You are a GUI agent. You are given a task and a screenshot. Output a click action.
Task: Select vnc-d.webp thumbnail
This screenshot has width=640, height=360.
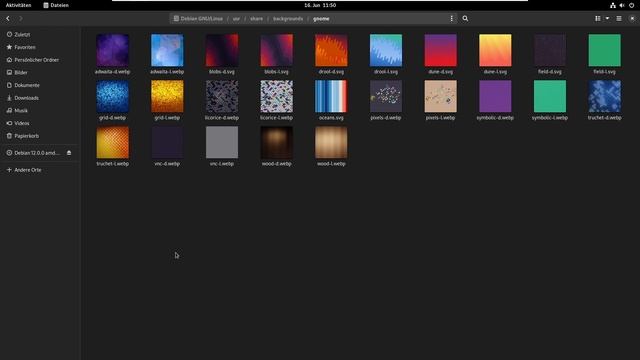point(167,142)
